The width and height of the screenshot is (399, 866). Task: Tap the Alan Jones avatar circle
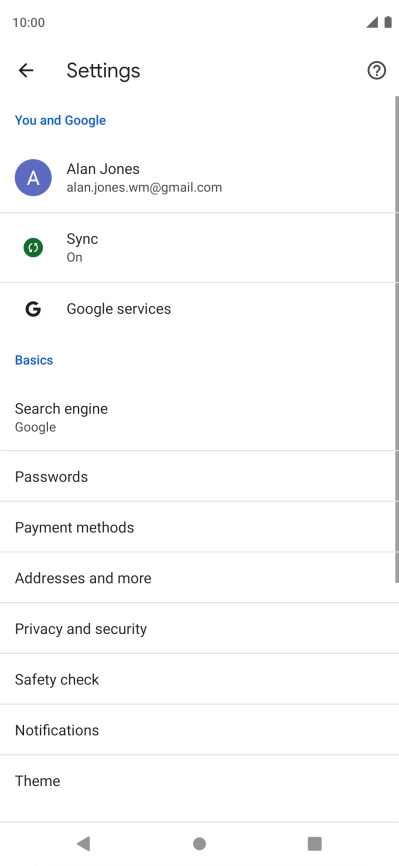[33, 178]
